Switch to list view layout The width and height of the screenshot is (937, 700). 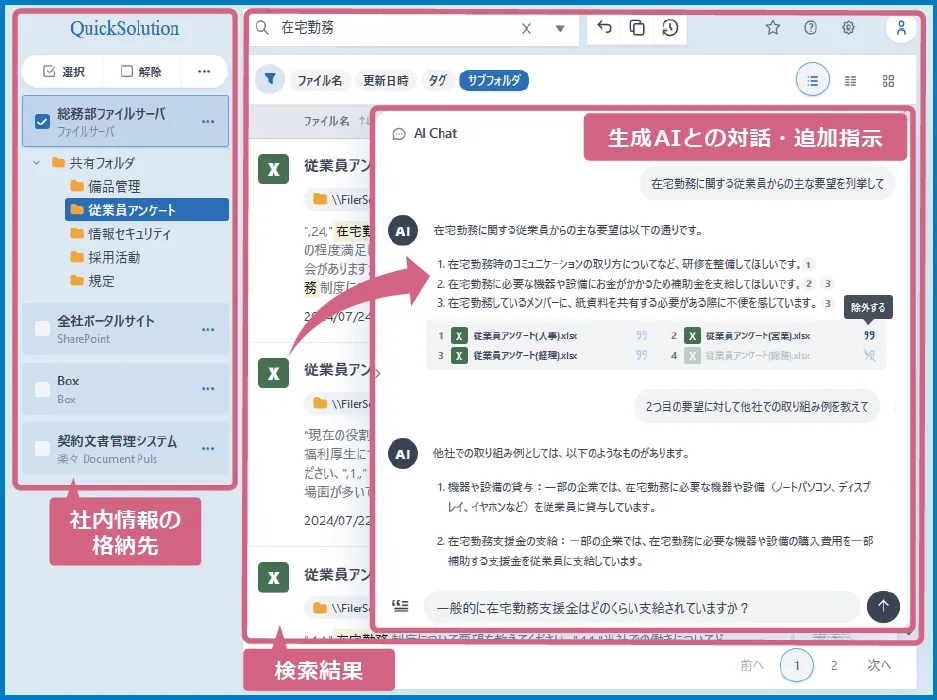(x=813, y=80)
